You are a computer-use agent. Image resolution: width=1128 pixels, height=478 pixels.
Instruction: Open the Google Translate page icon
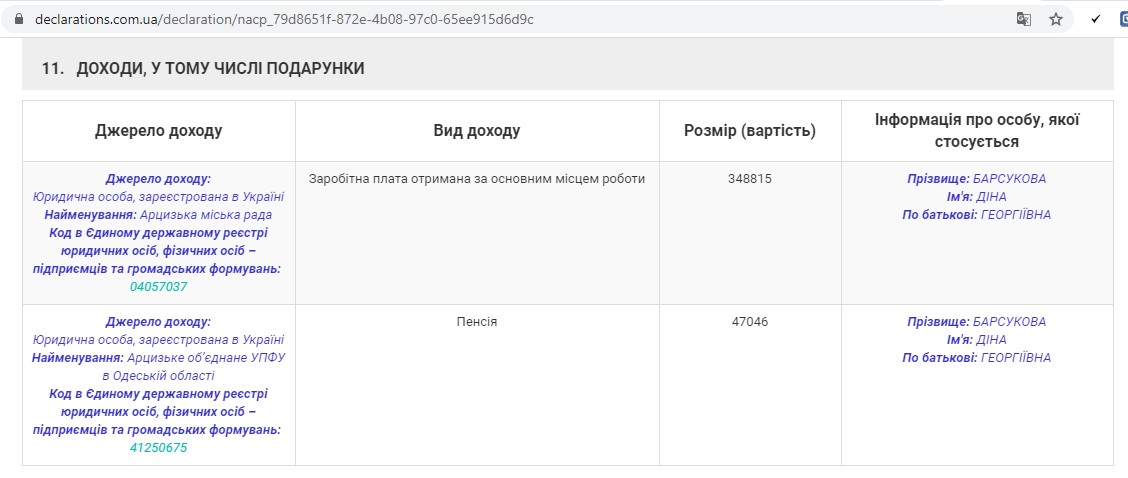coord(1023,19)
